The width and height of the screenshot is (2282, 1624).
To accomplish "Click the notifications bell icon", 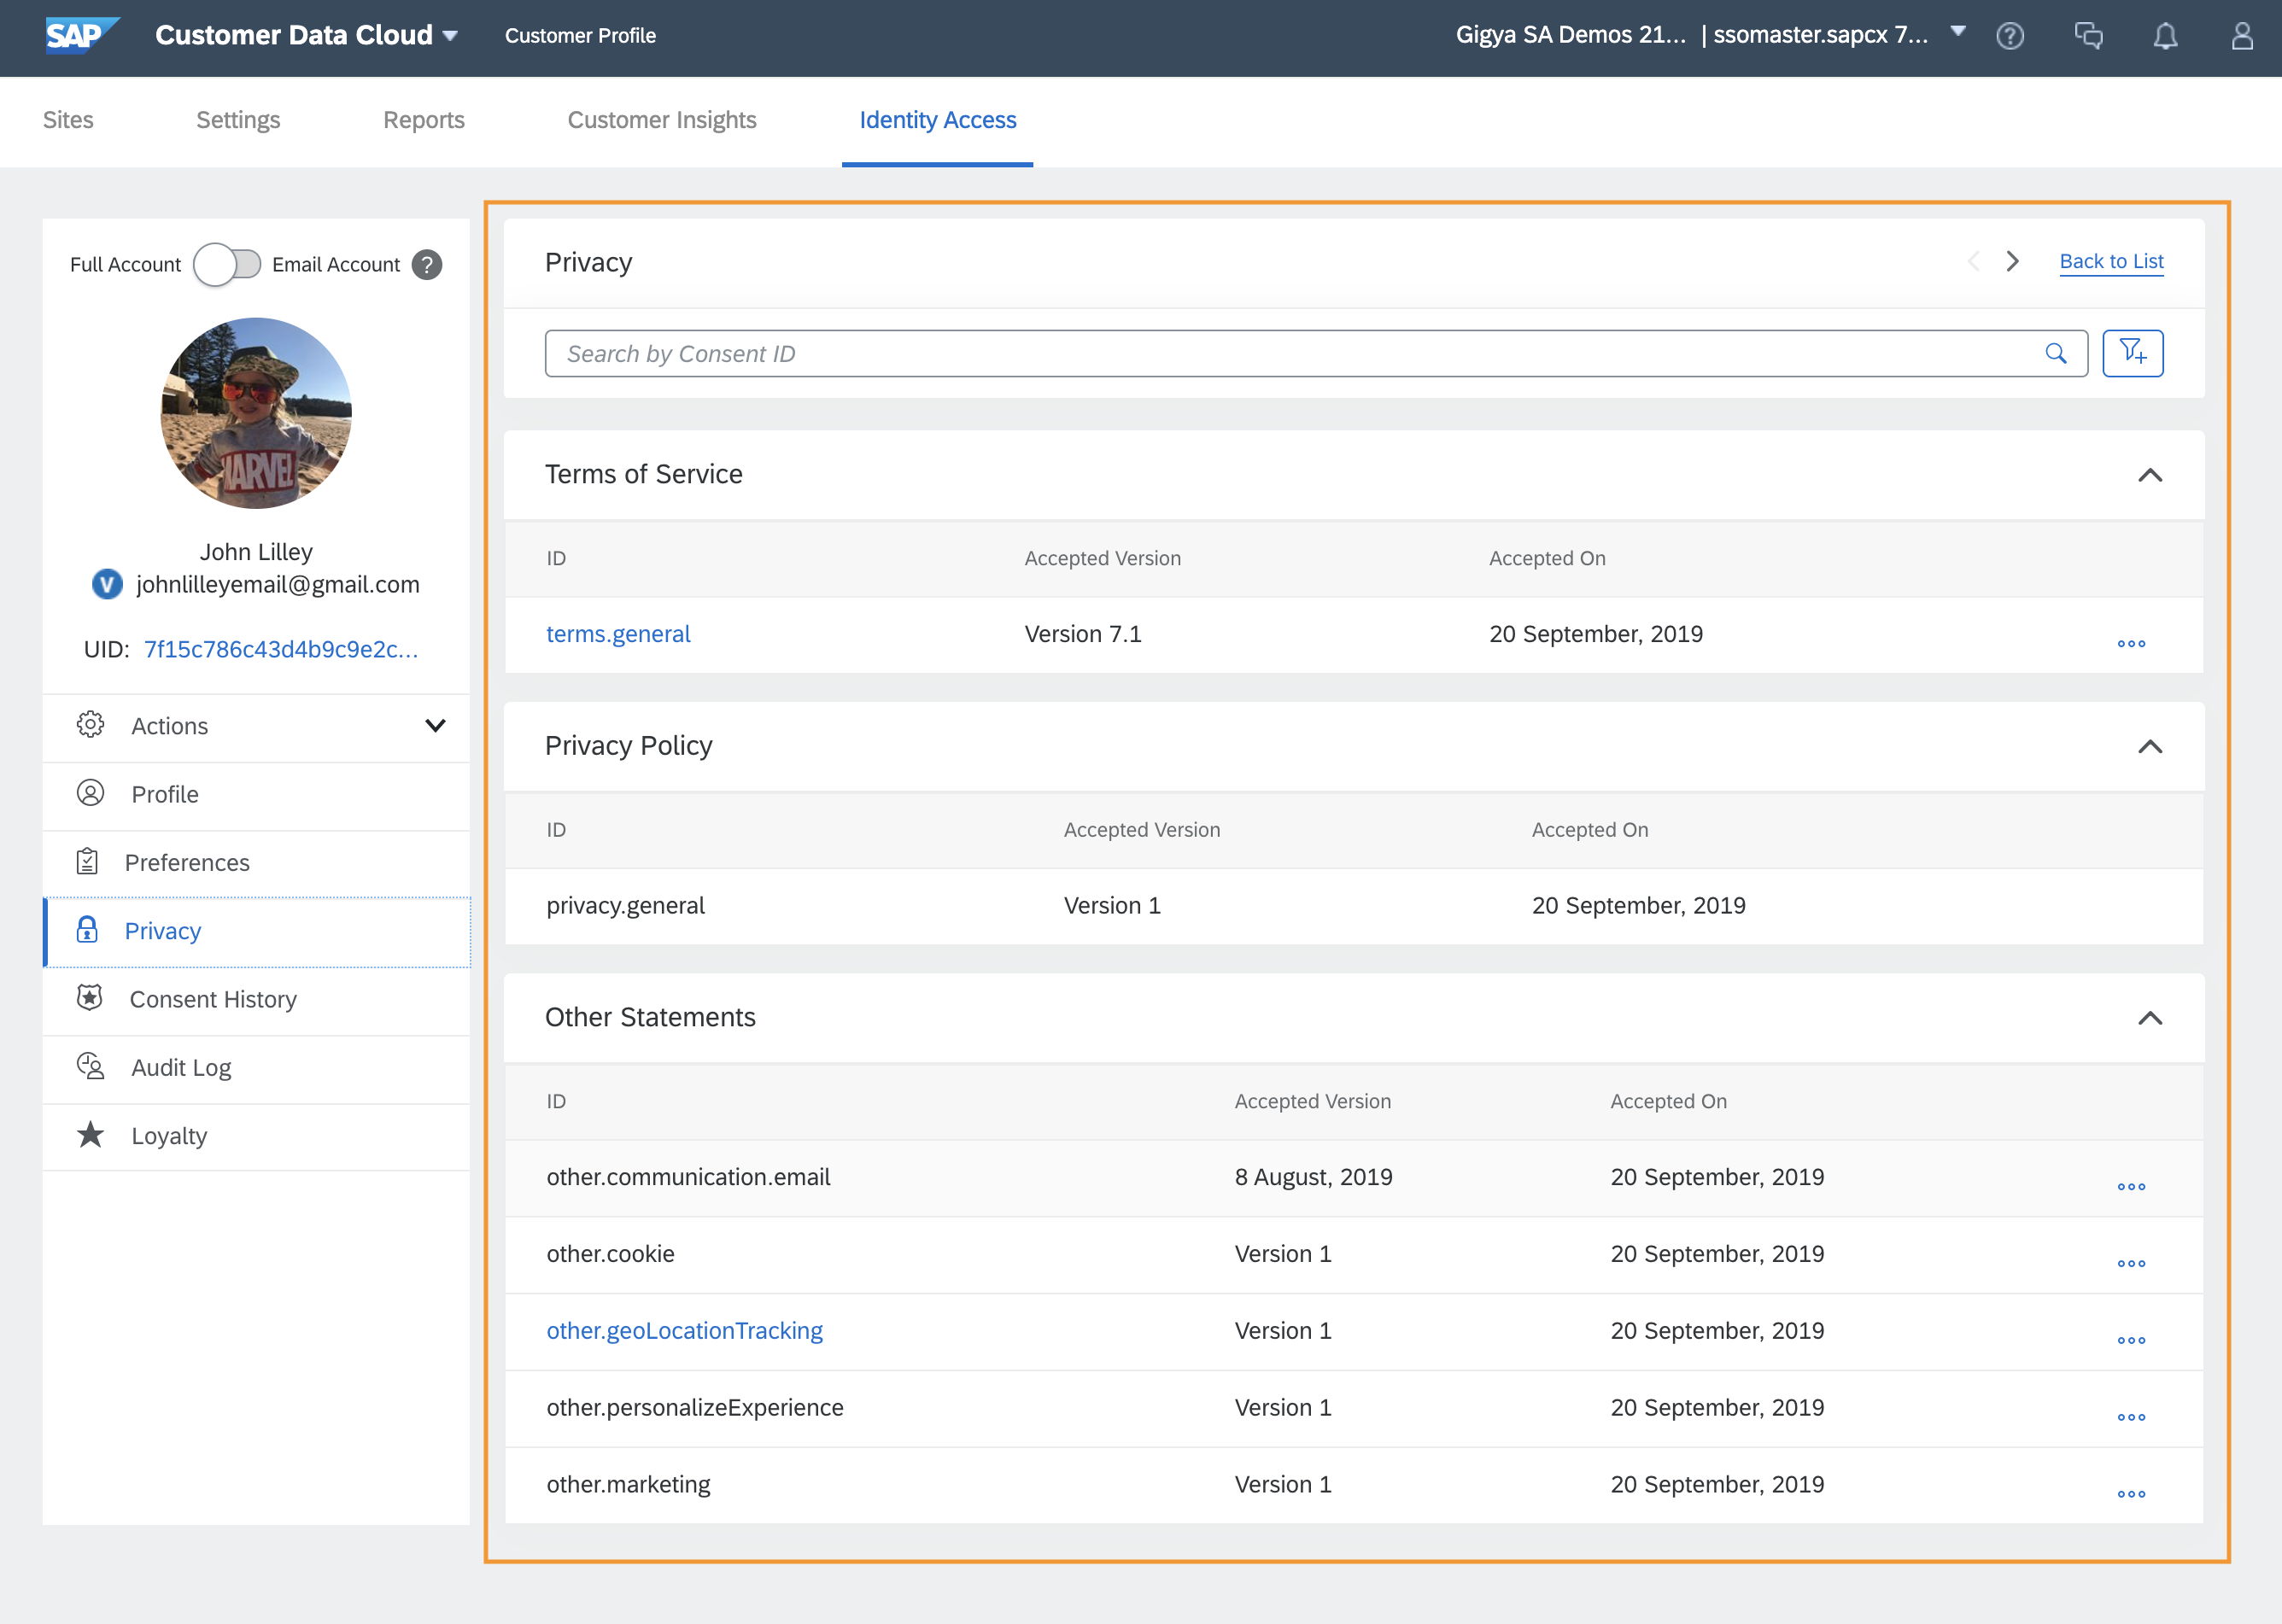I will [x=2165, y=36].
